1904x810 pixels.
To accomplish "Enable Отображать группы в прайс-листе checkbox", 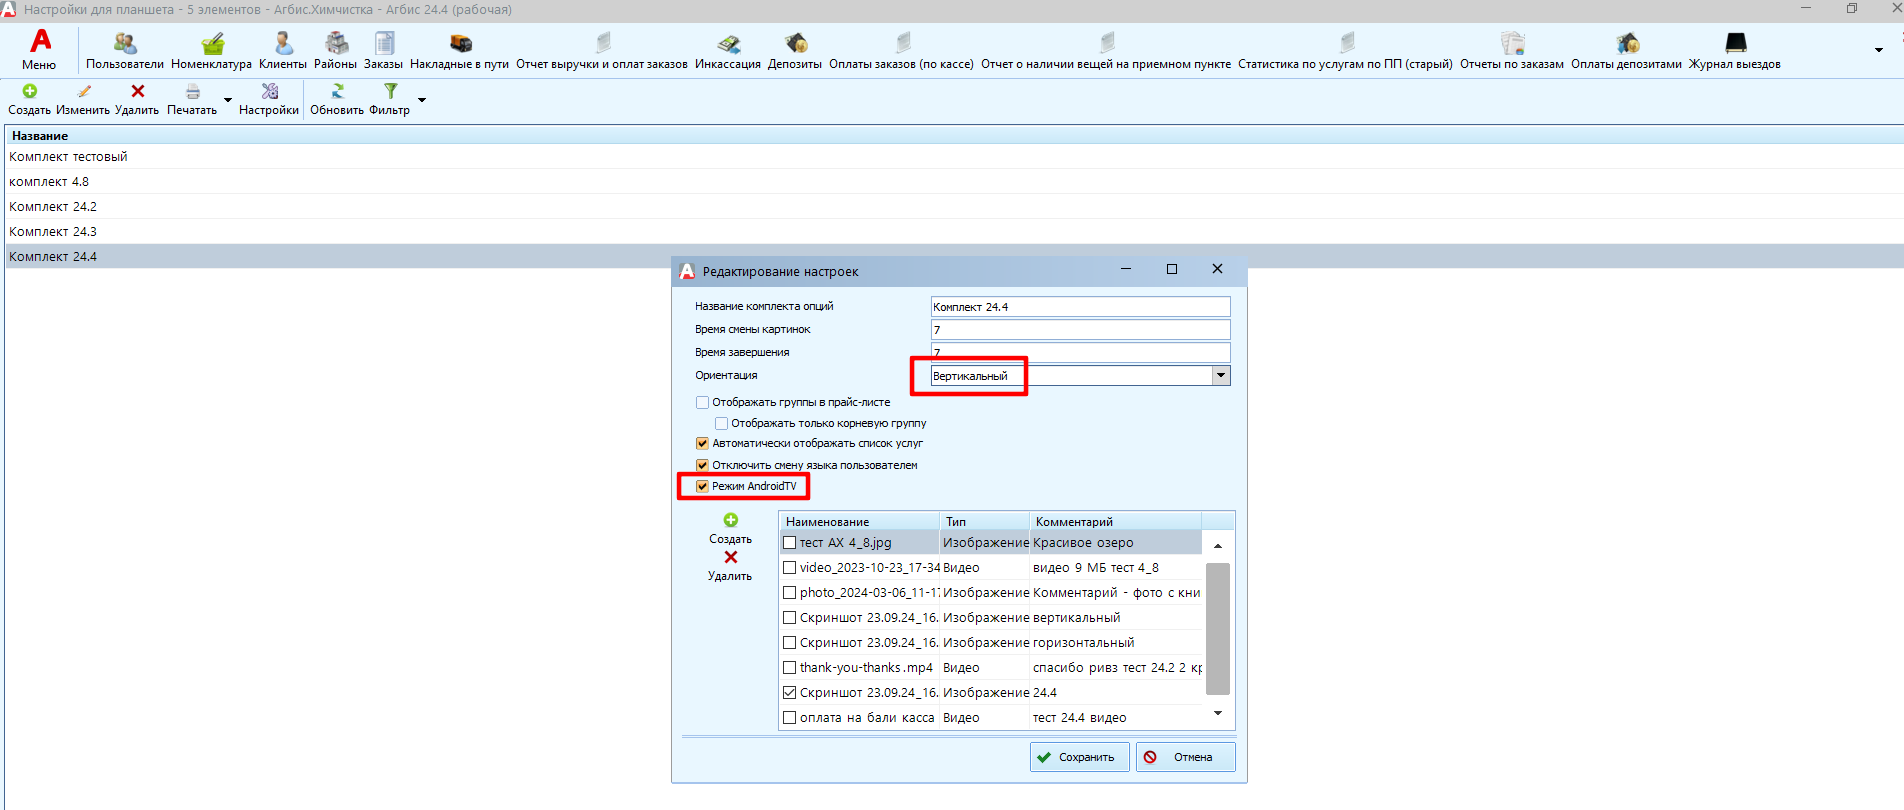I will pos(703,403).
